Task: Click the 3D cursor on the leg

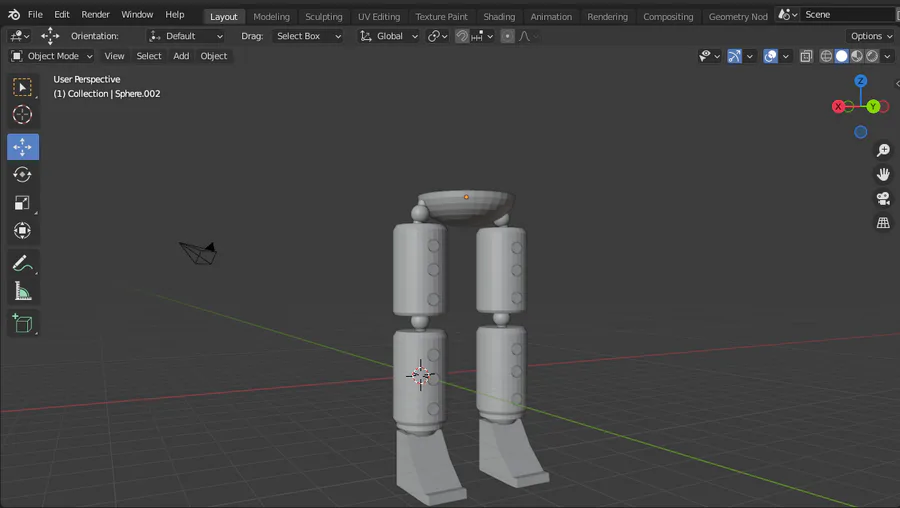Action: (420, 375)
